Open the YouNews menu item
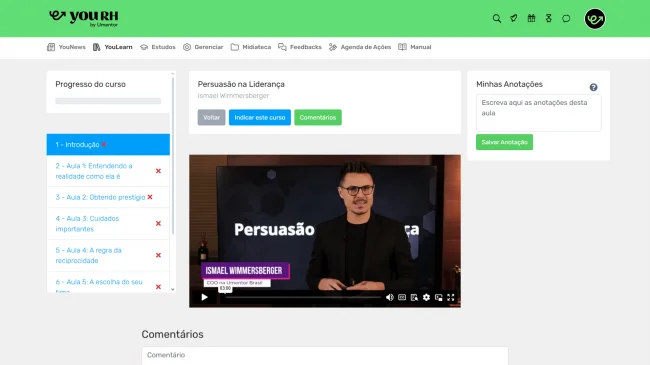This screenshot has height=365, width=650. click(x=66, y=47)
